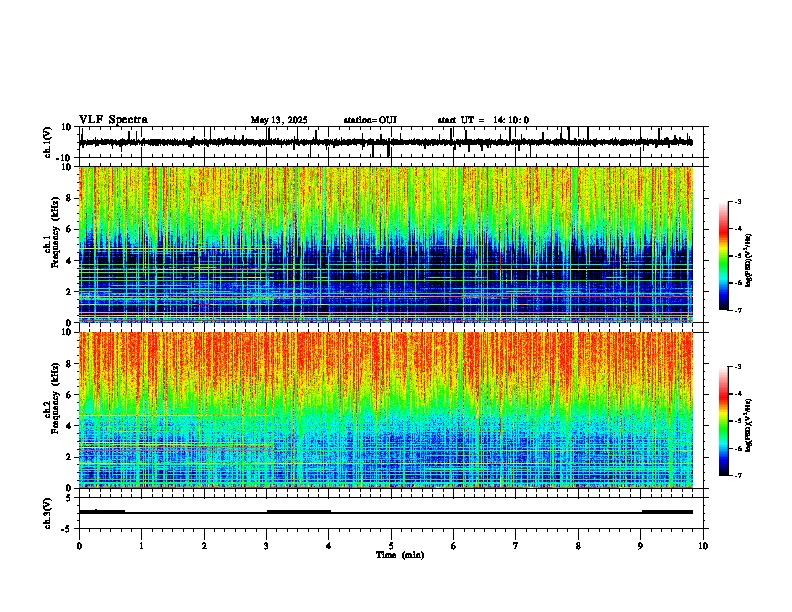Click time axis tick label "3"
Image resolution: width=792 pixels, height=612 pixels.
pyautogui.click(x=267, y=546)
